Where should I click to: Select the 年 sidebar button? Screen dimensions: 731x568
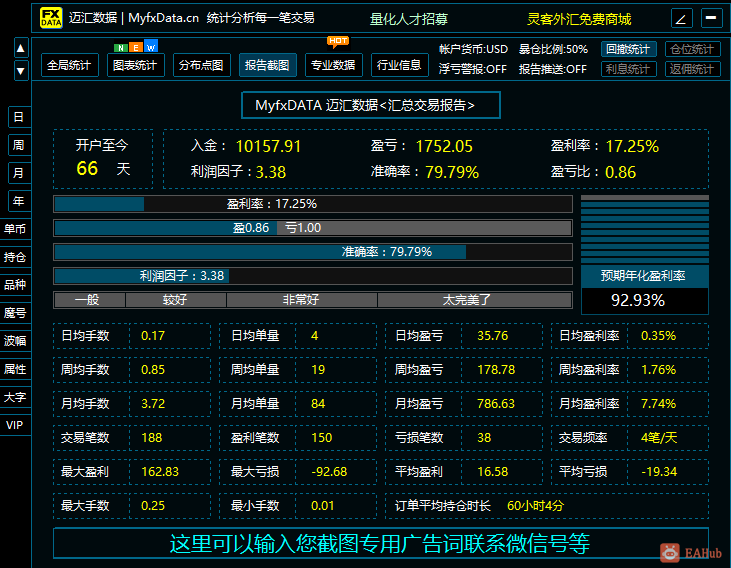click(x=19, y=201)
